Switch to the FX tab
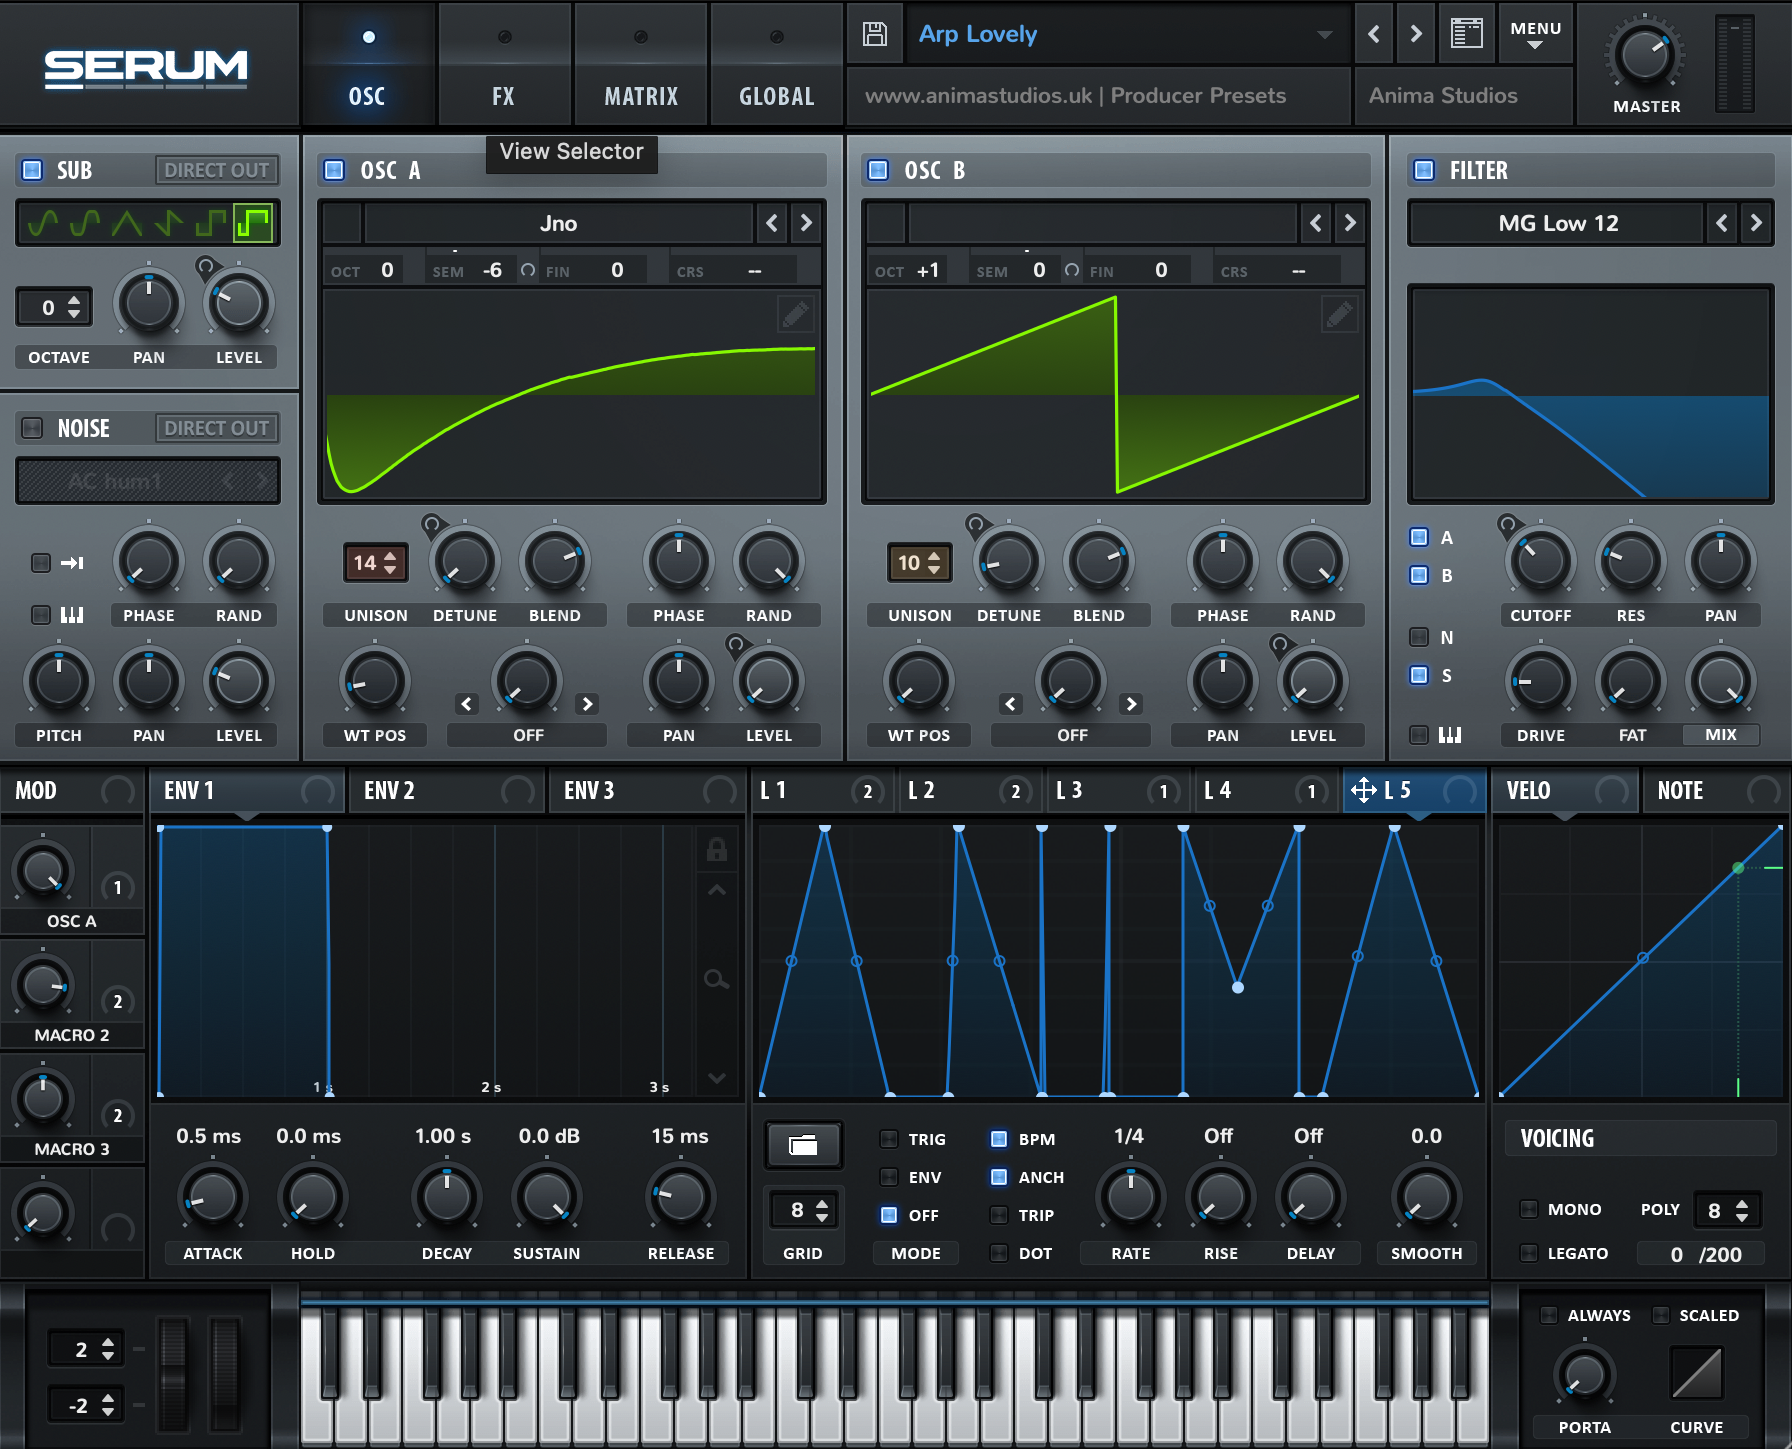Screen dimensions: 1792x1449 pos(503,64)
